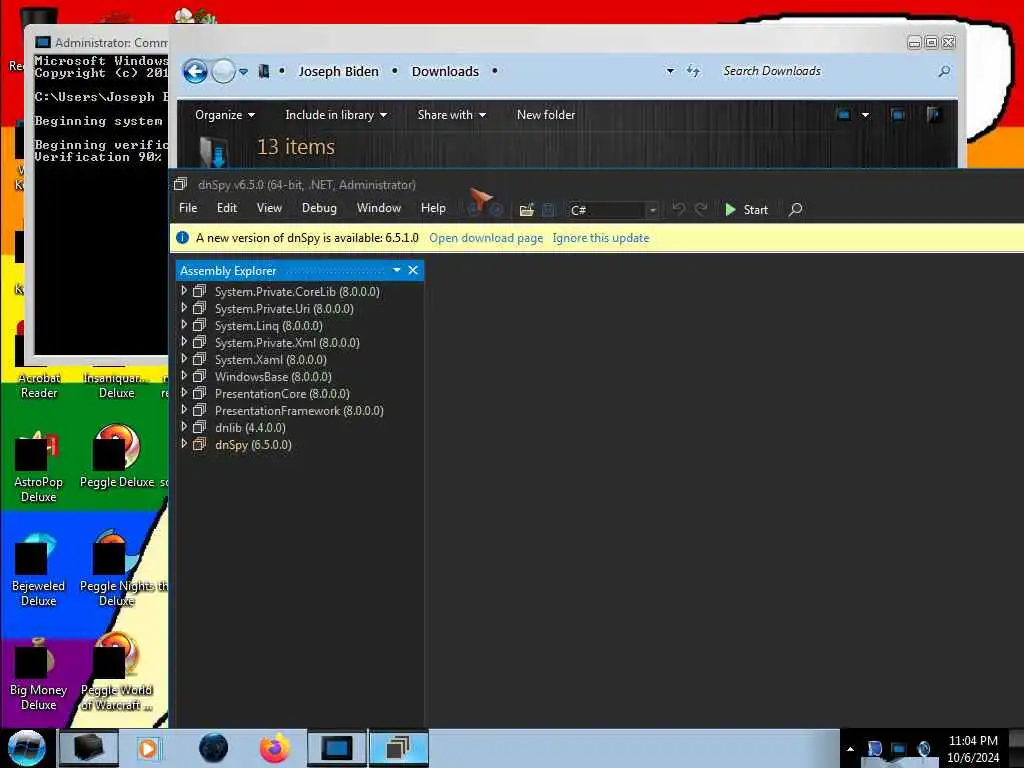Click the Explorer change view icon
Image resolution: width=1024 pixels, height=768 pixels.
(844, 115)
